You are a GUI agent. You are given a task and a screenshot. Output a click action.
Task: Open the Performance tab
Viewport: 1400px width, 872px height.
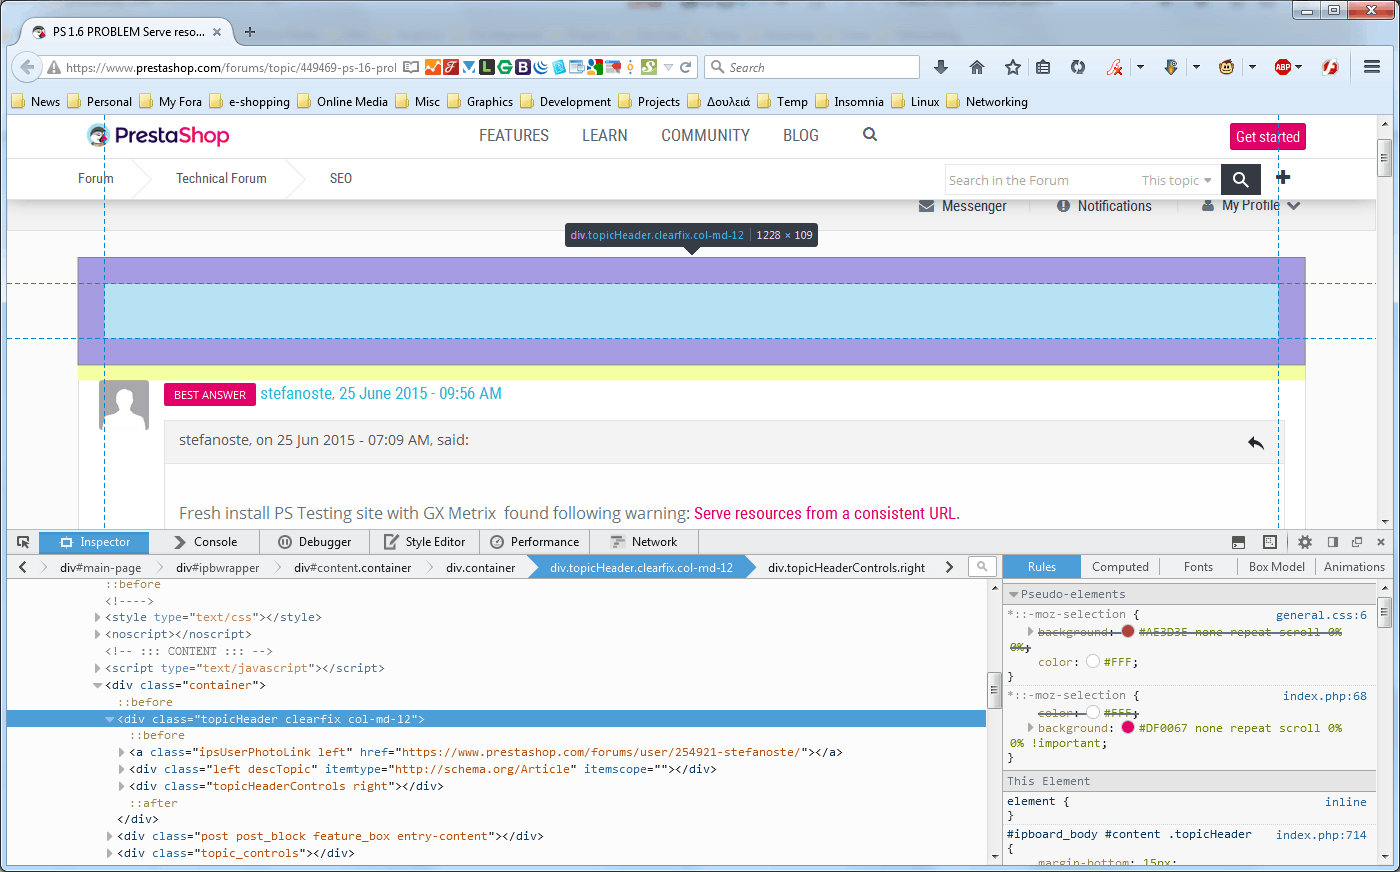tap(535, 542)
